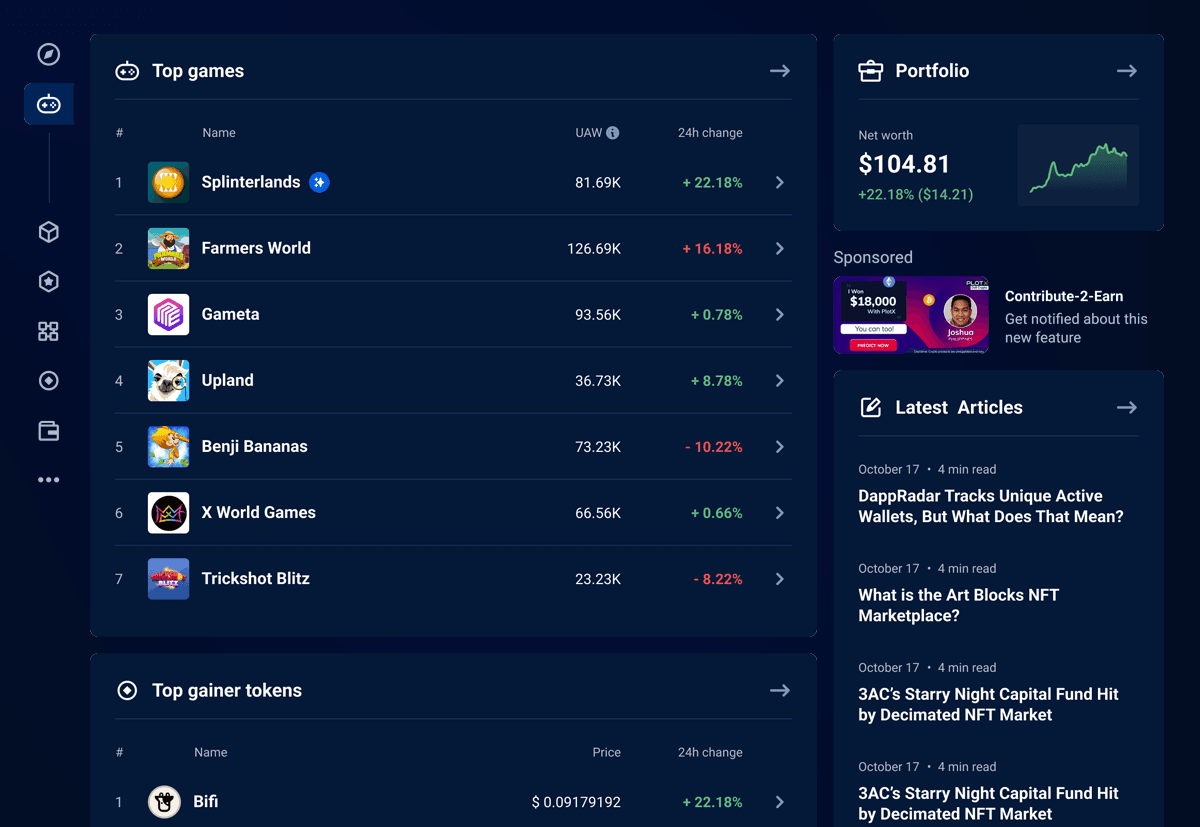
Task: Click the UAW column header
Action: click(588, 133)
